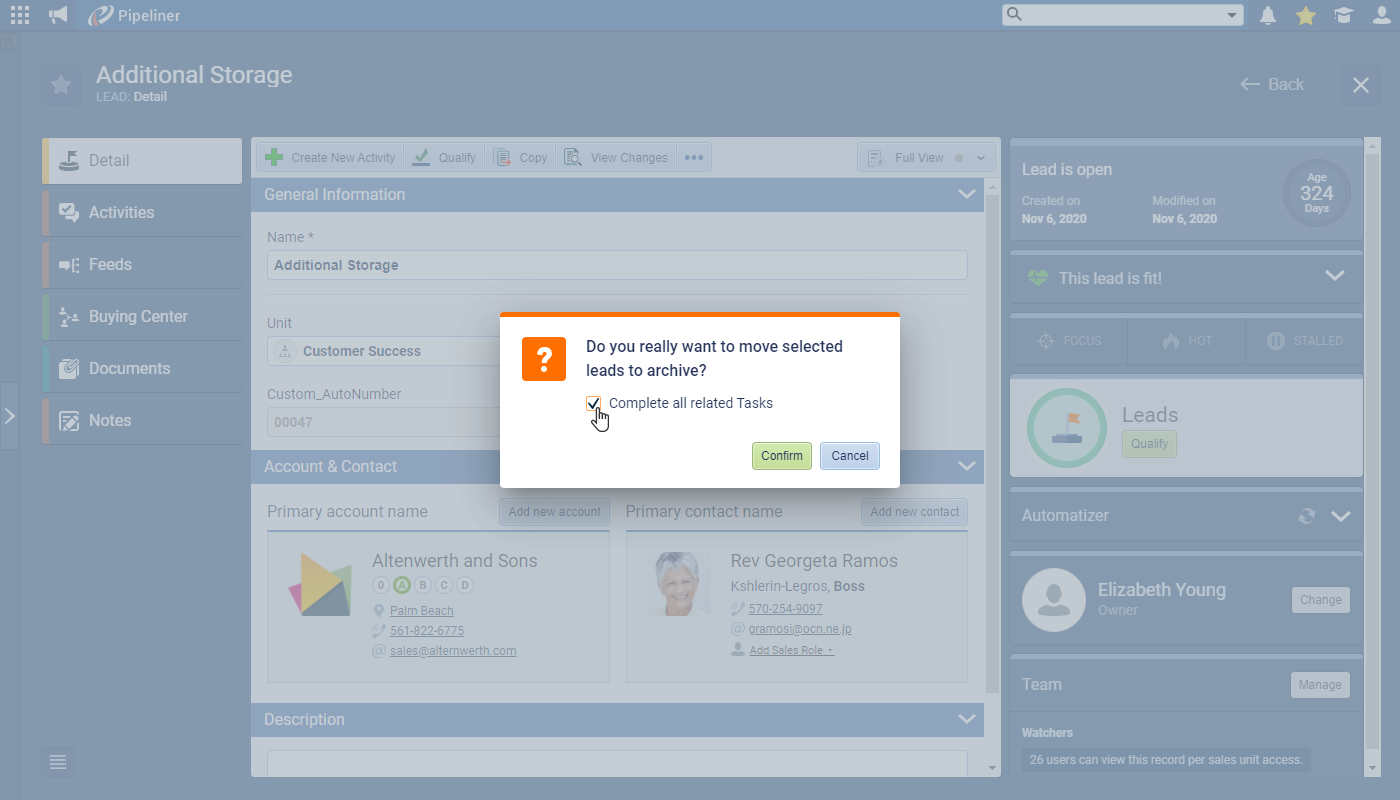Click the Automatizer refresh icon
This screenshot has width=1400, height=800.
pyautogui.click(x=1306, y=516)
